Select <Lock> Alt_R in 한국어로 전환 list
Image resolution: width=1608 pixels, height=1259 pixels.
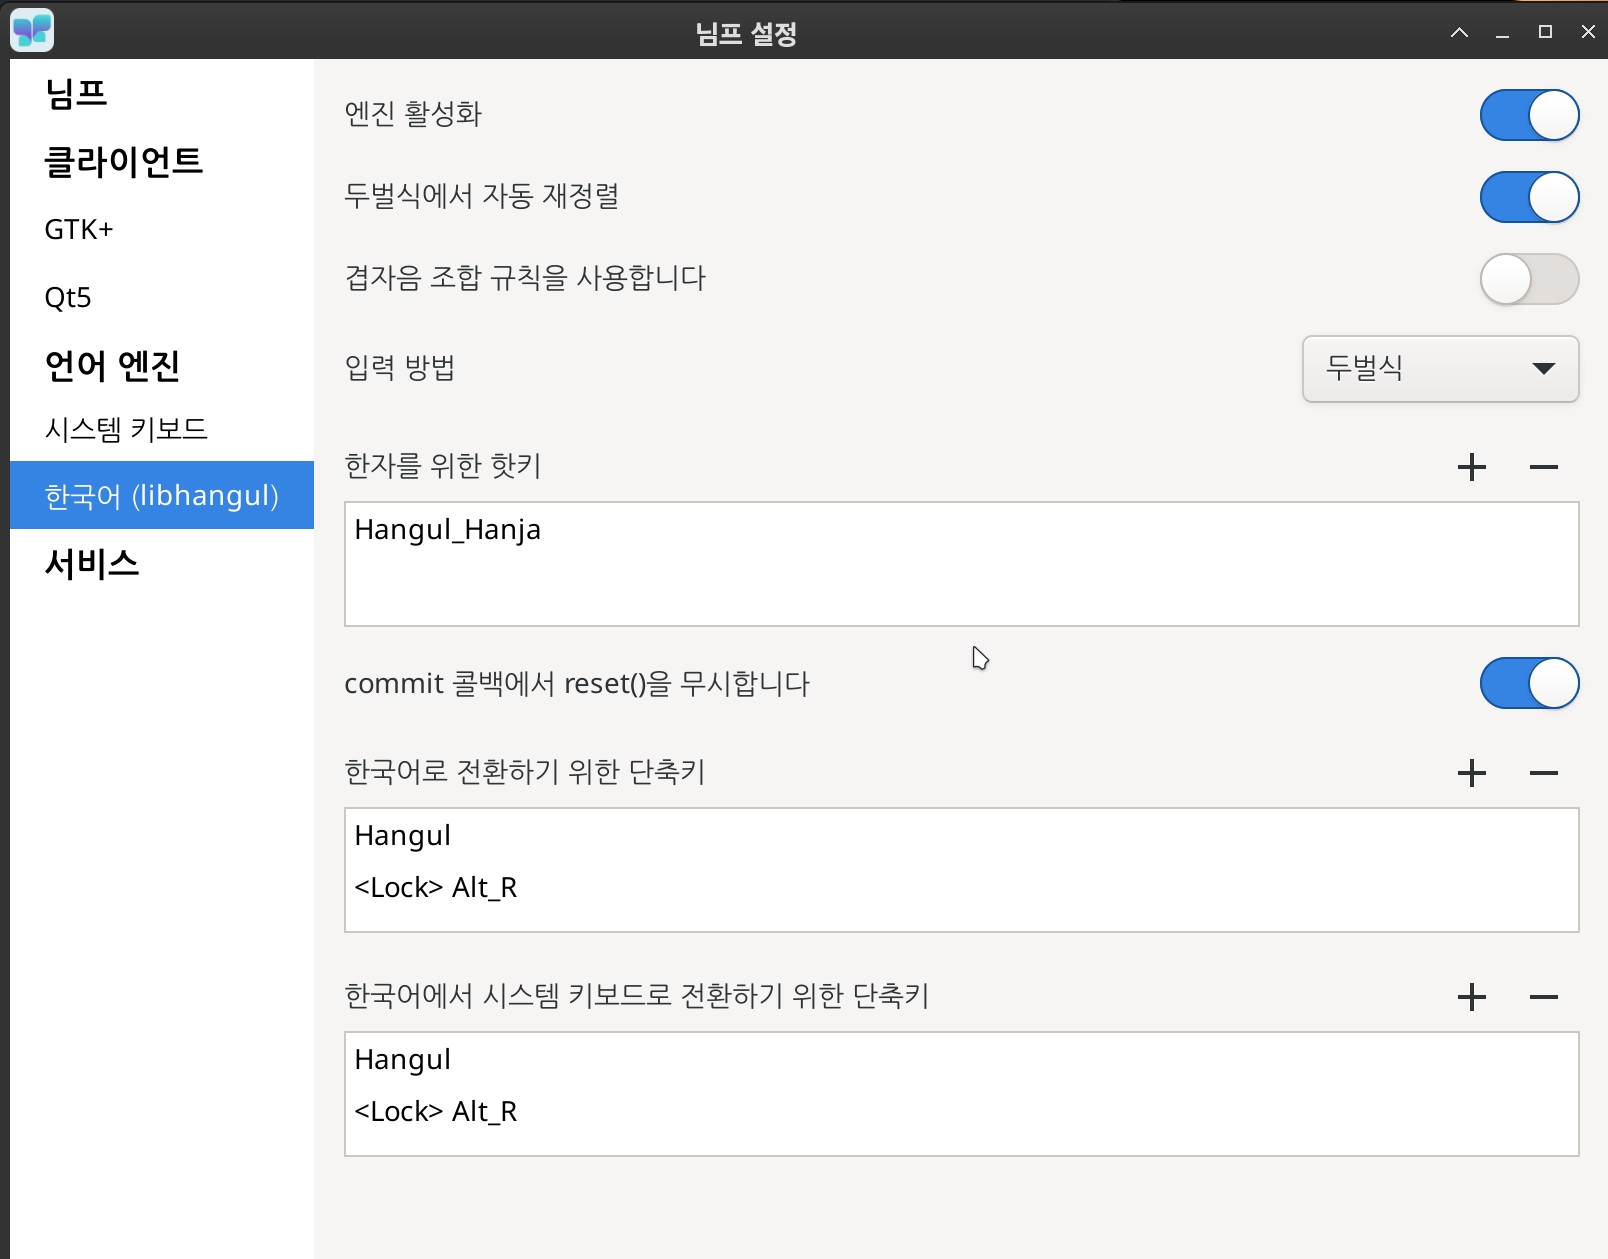961,887
